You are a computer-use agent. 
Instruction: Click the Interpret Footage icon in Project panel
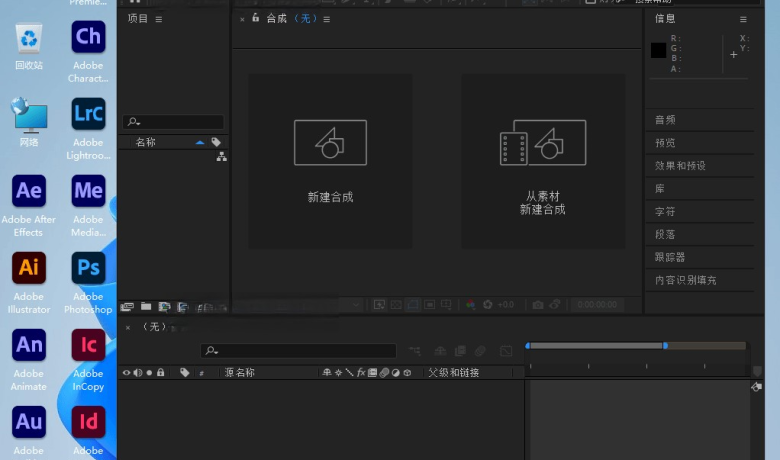pos(127,307)
